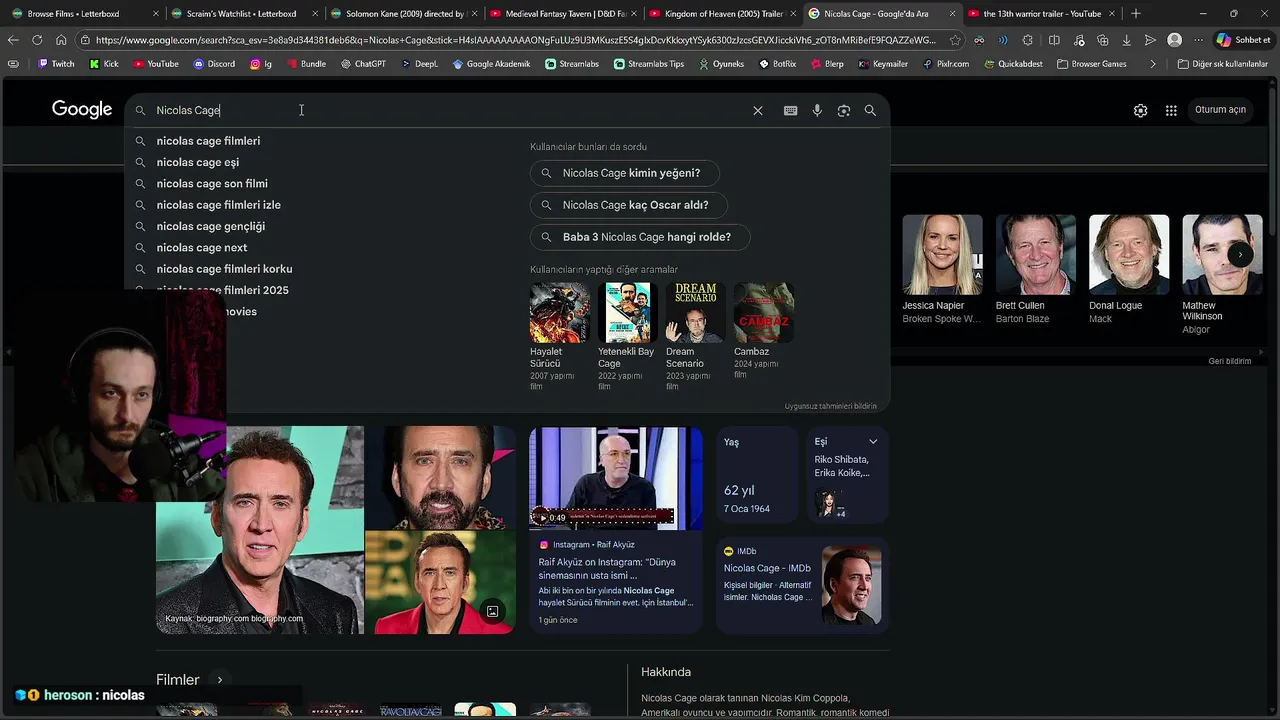Image resolution: width=1280 pixels, height=720 pixels.
Task: Open Google Lens image search
Action: pyautogui.click(x=844, y=111)
